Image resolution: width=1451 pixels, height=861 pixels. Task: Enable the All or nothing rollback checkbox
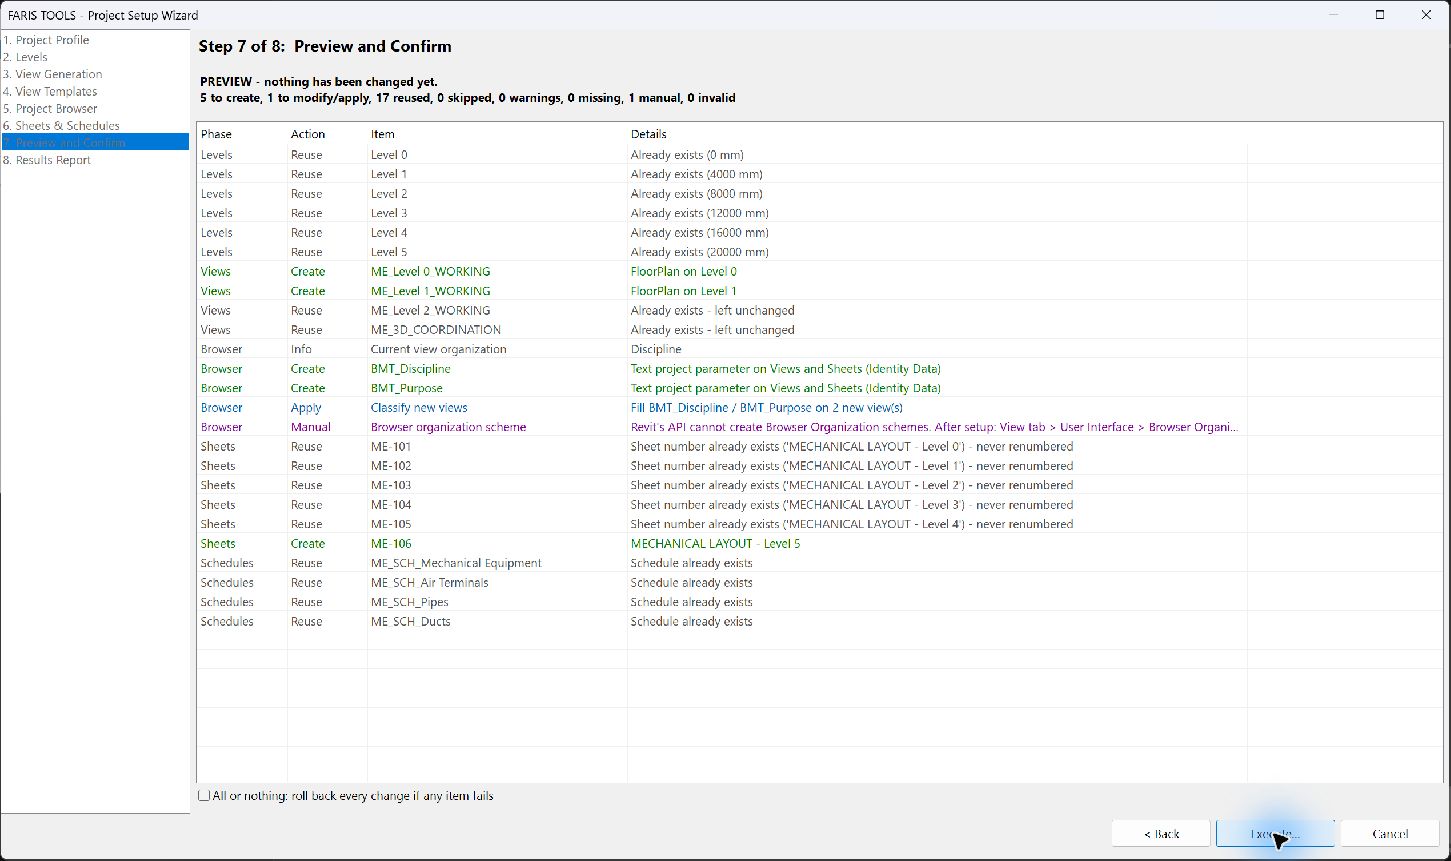pyautogui.click(x=204, y=796)
